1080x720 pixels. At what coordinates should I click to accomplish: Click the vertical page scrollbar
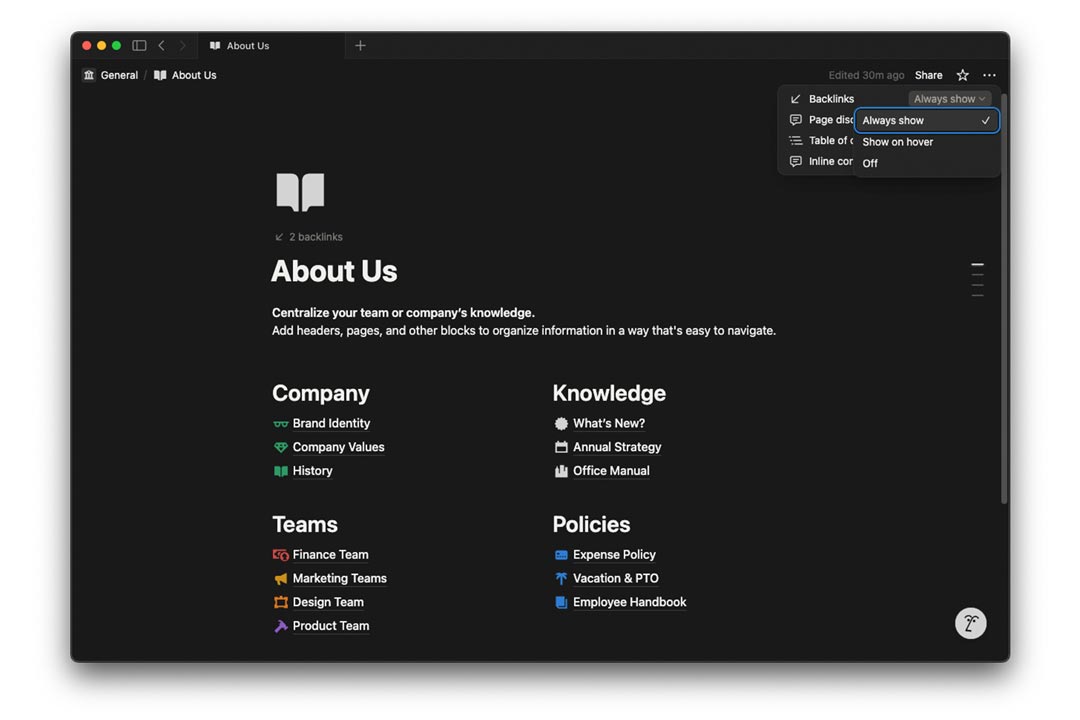click(1004, 300)
